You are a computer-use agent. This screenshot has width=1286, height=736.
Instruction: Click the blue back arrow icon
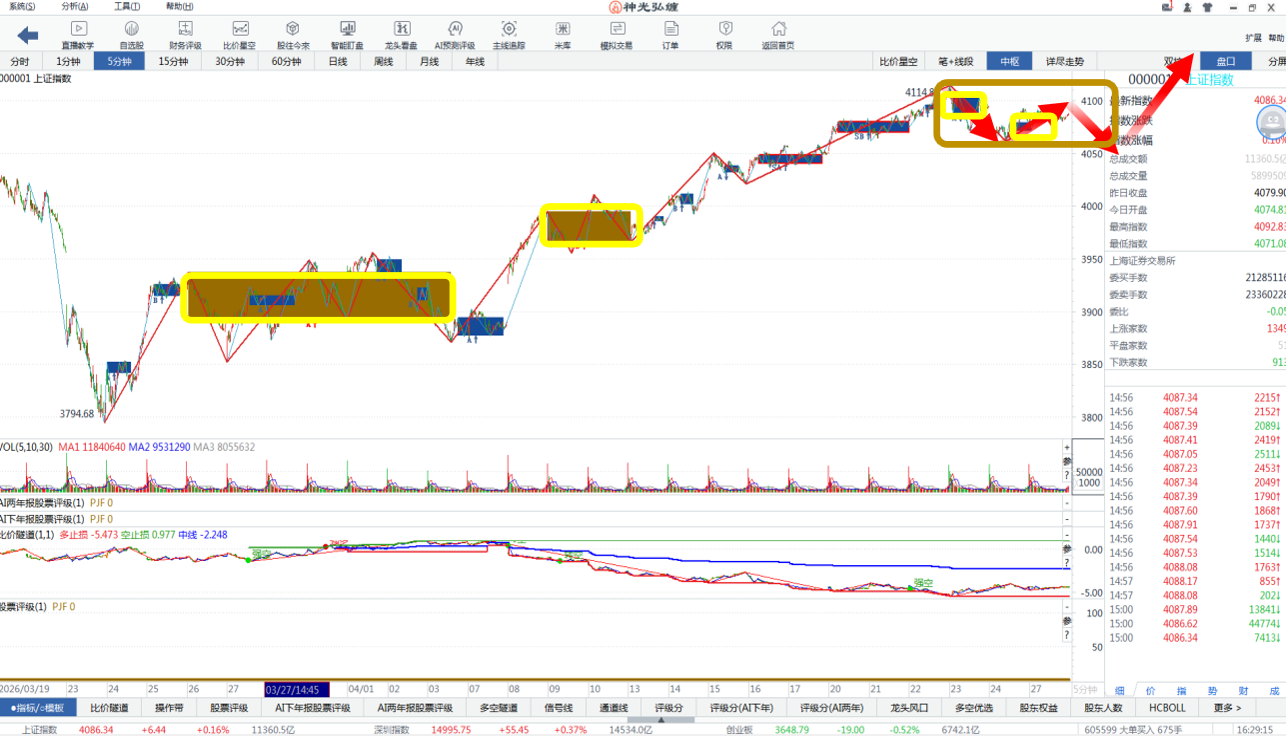pyautogui.click(x=27, y=36)
